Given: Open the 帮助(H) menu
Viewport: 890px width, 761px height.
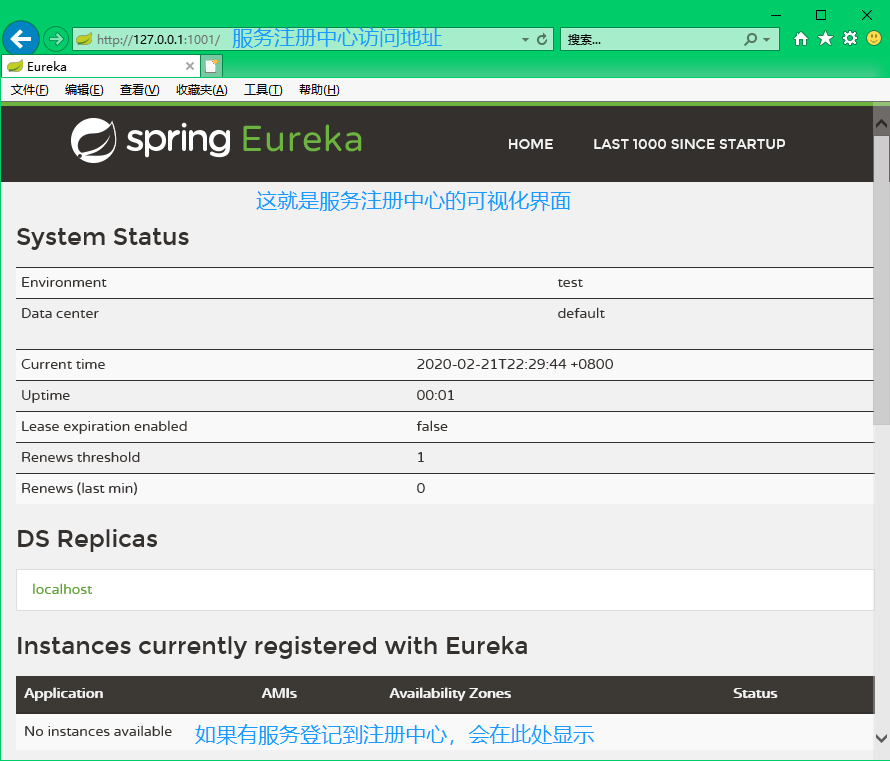Looking at the screenshot, I should tap(319, 90).
